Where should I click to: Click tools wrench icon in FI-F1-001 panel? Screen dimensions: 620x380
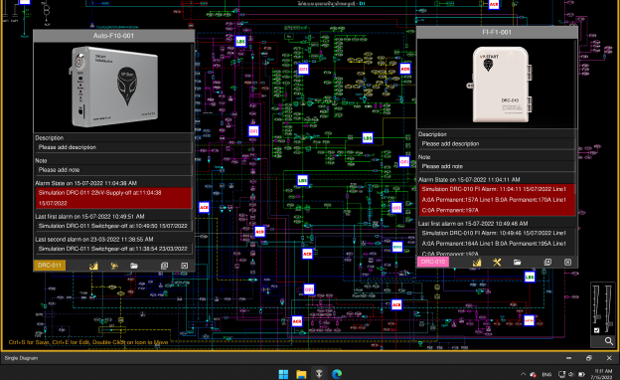tap(497, 262)
